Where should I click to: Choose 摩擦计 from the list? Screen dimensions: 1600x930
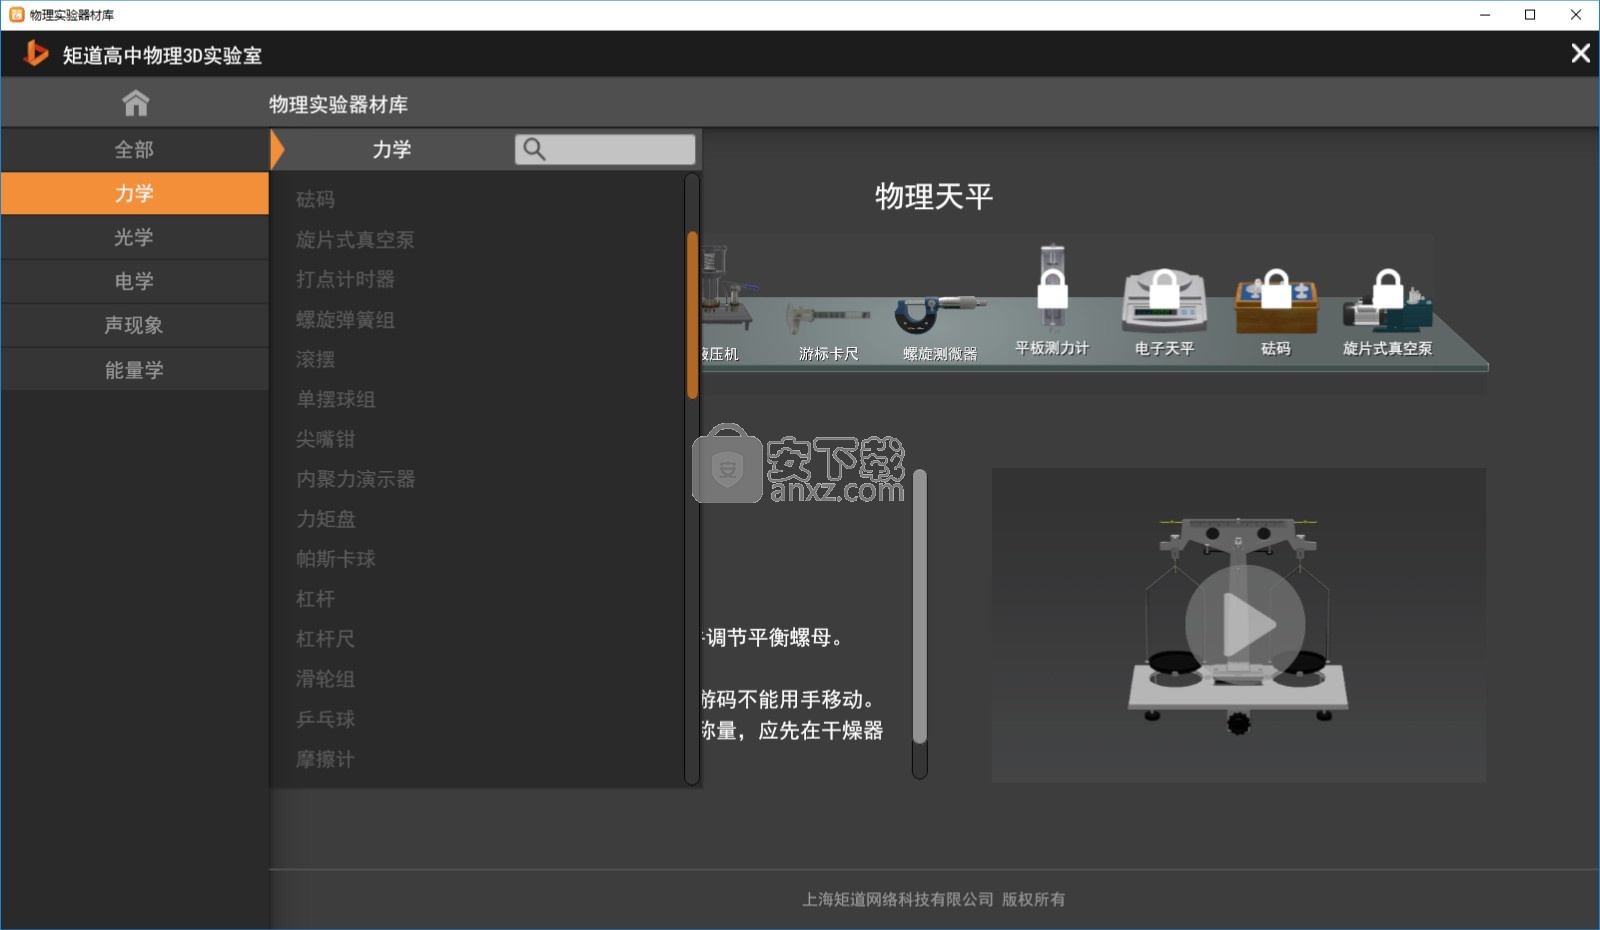pyautogui.click(x=325, y=759)
